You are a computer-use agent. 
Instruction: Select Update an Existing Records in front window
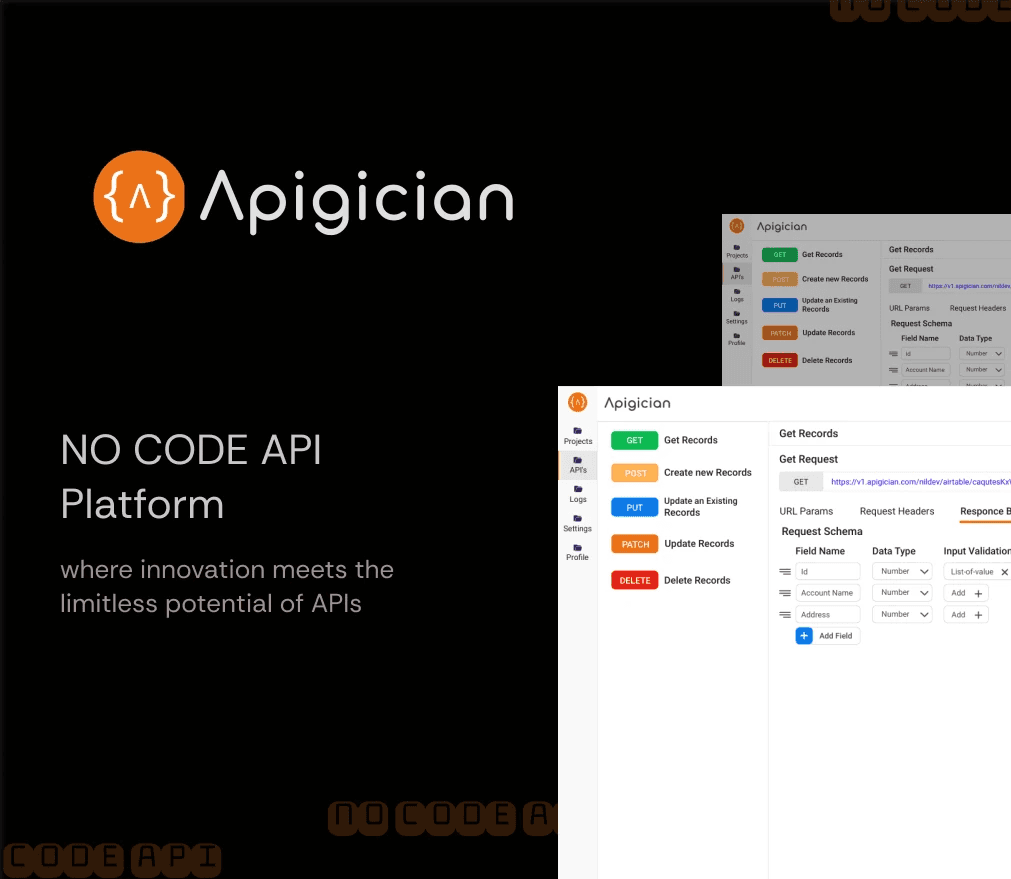point(700,507)
